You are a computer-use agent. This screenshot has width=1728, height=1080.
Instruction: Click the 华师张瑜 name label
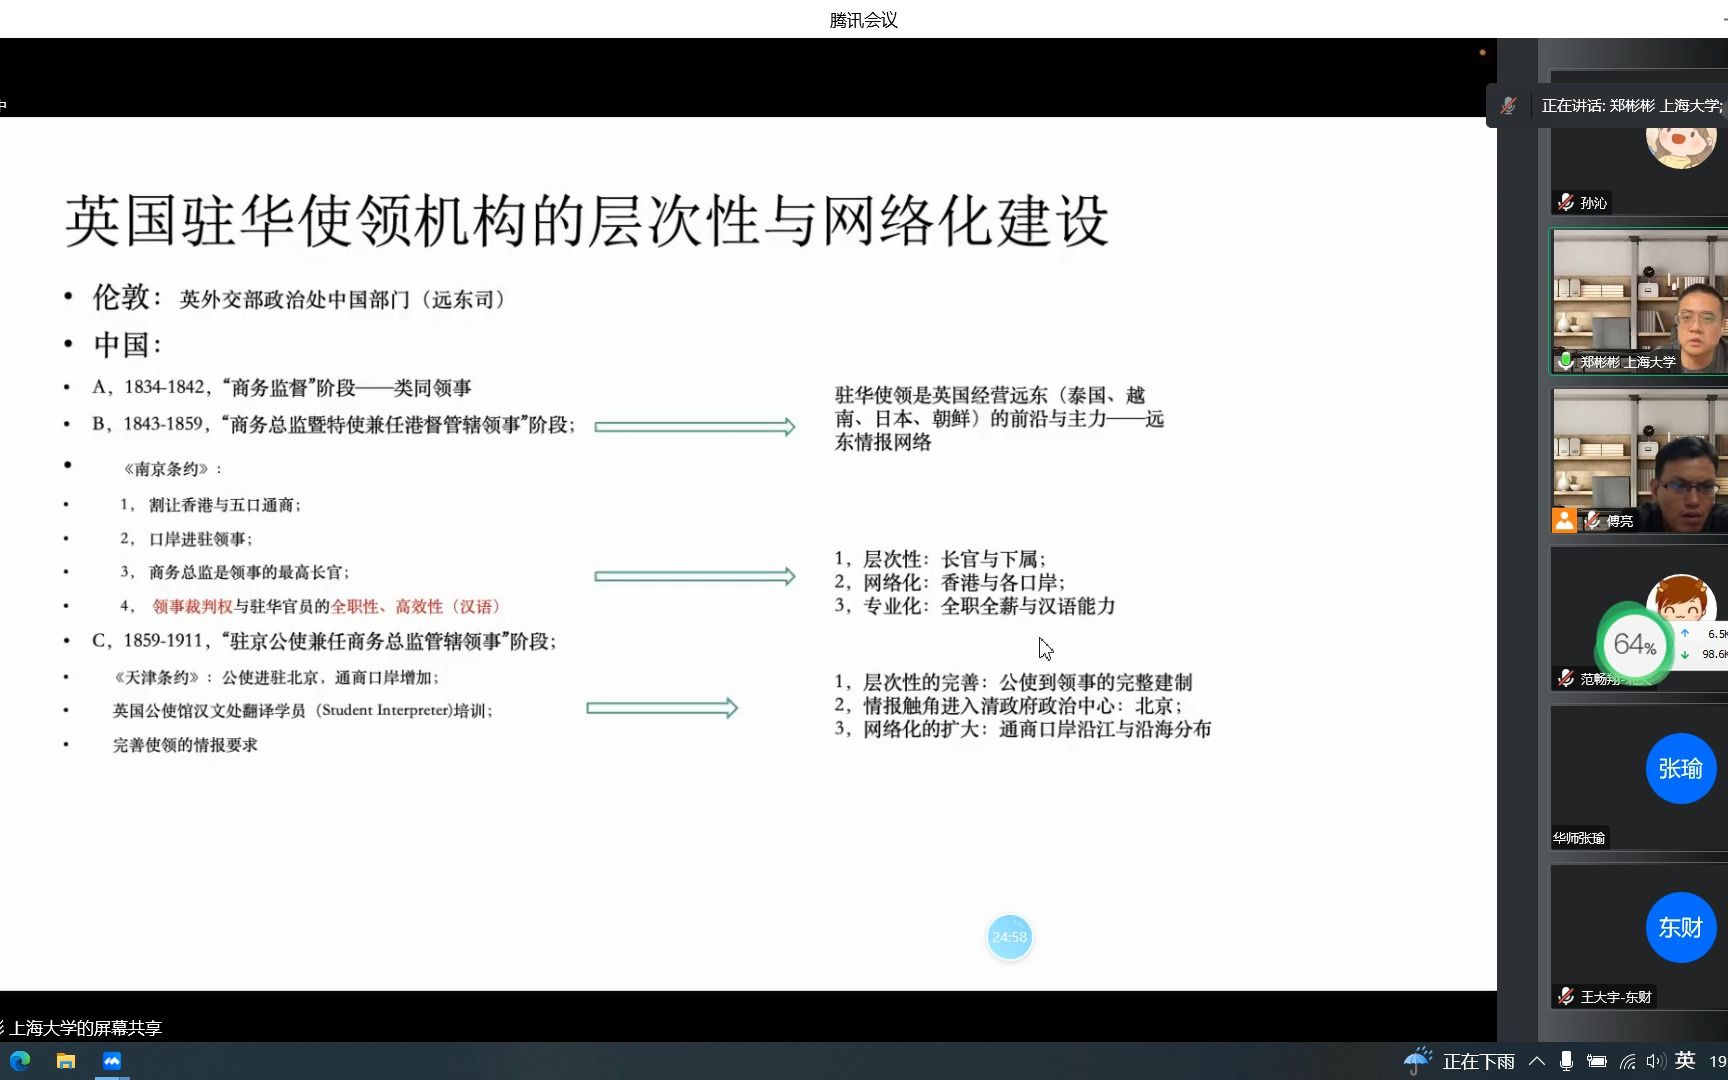point(1579,838)
